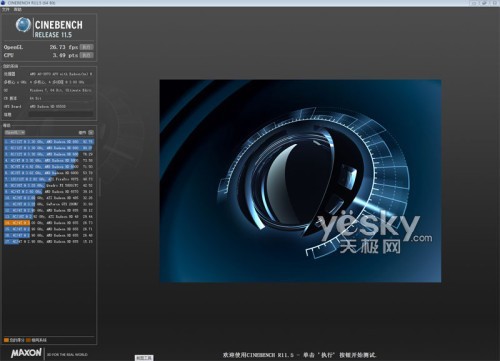Select the orange highlighted ranking row

pos(49,223)
